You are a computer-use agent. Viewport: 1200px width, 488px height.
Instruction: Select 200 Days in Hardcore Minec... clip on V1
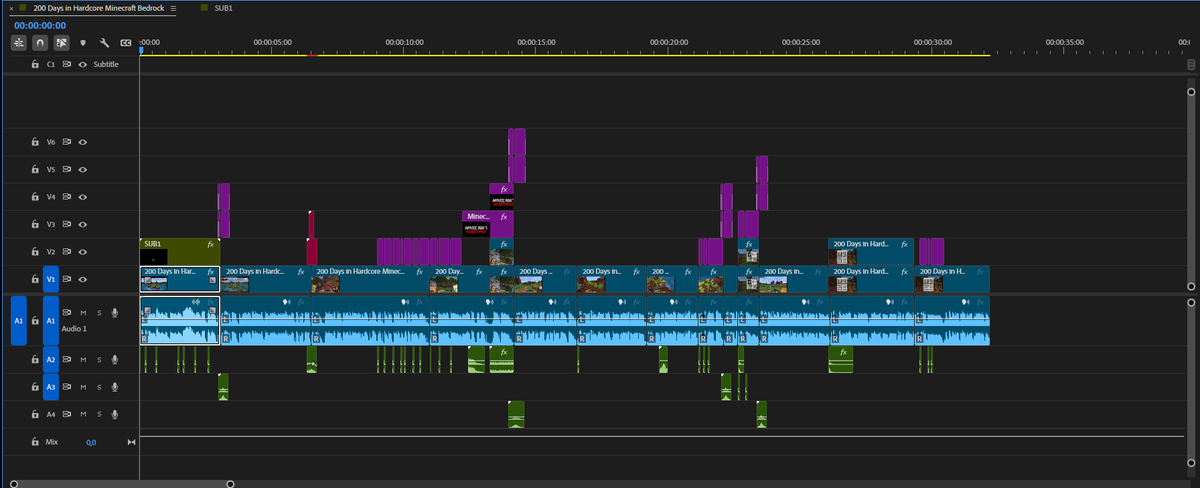tap(370, 279)
